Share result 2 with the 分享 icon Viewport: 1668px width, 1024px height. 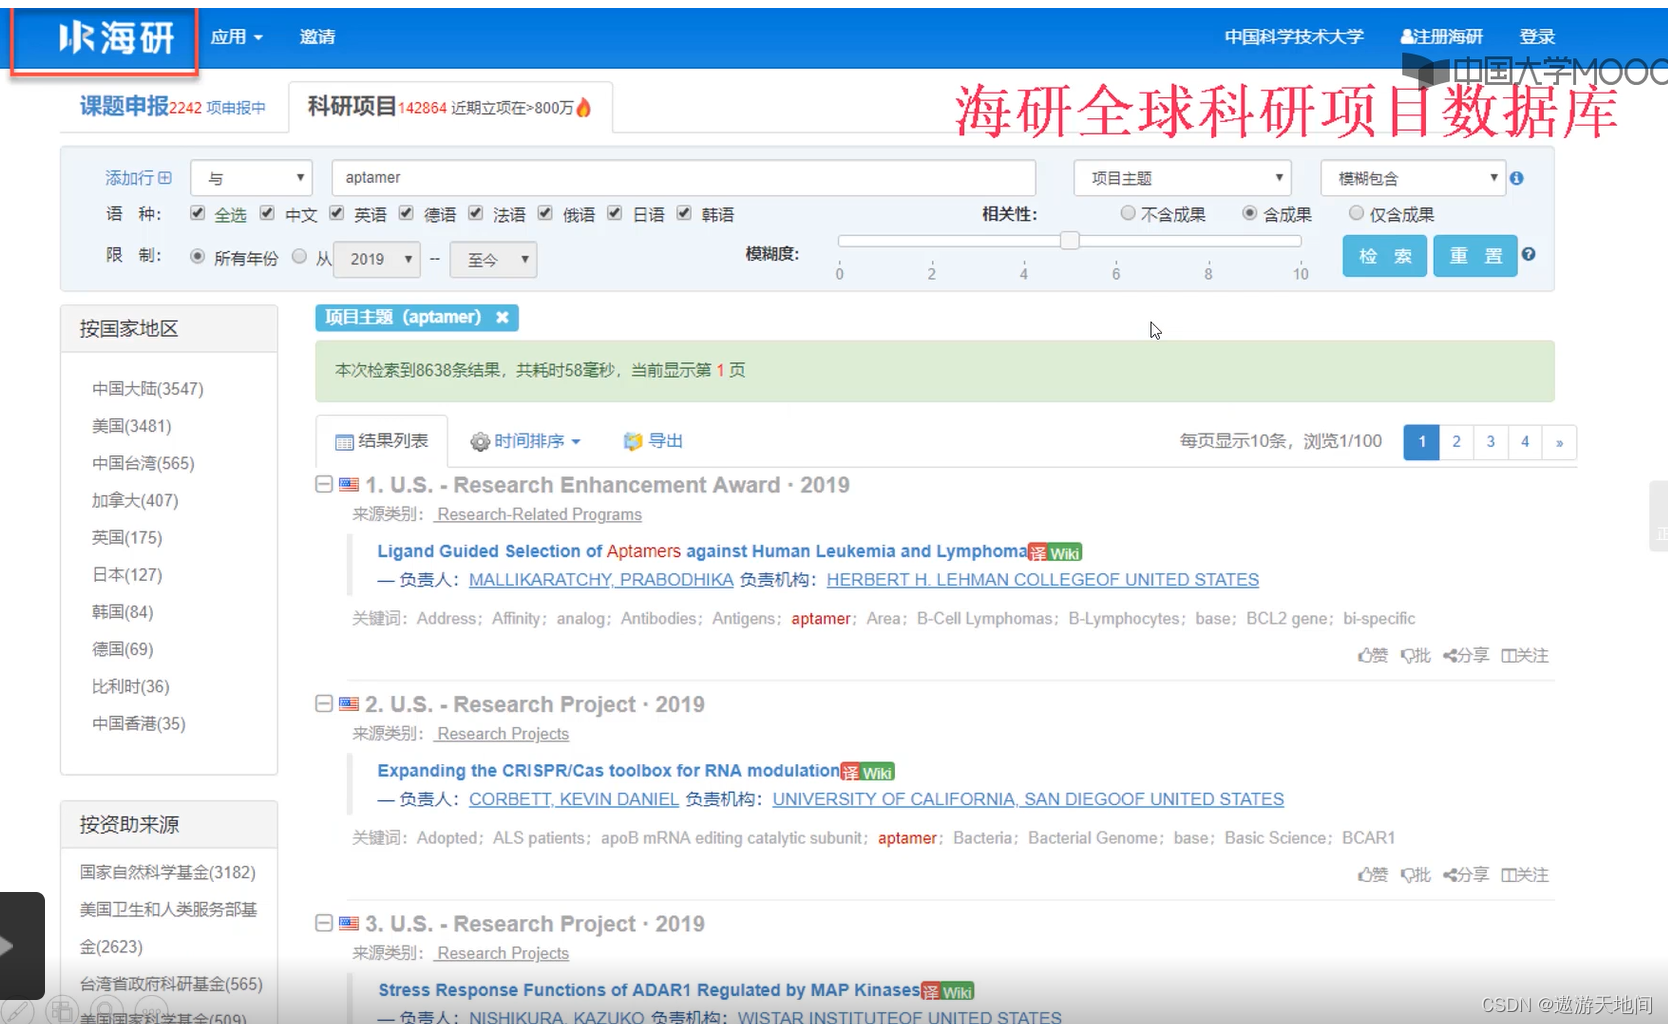pyautogui.click(x=1466, y=874)
